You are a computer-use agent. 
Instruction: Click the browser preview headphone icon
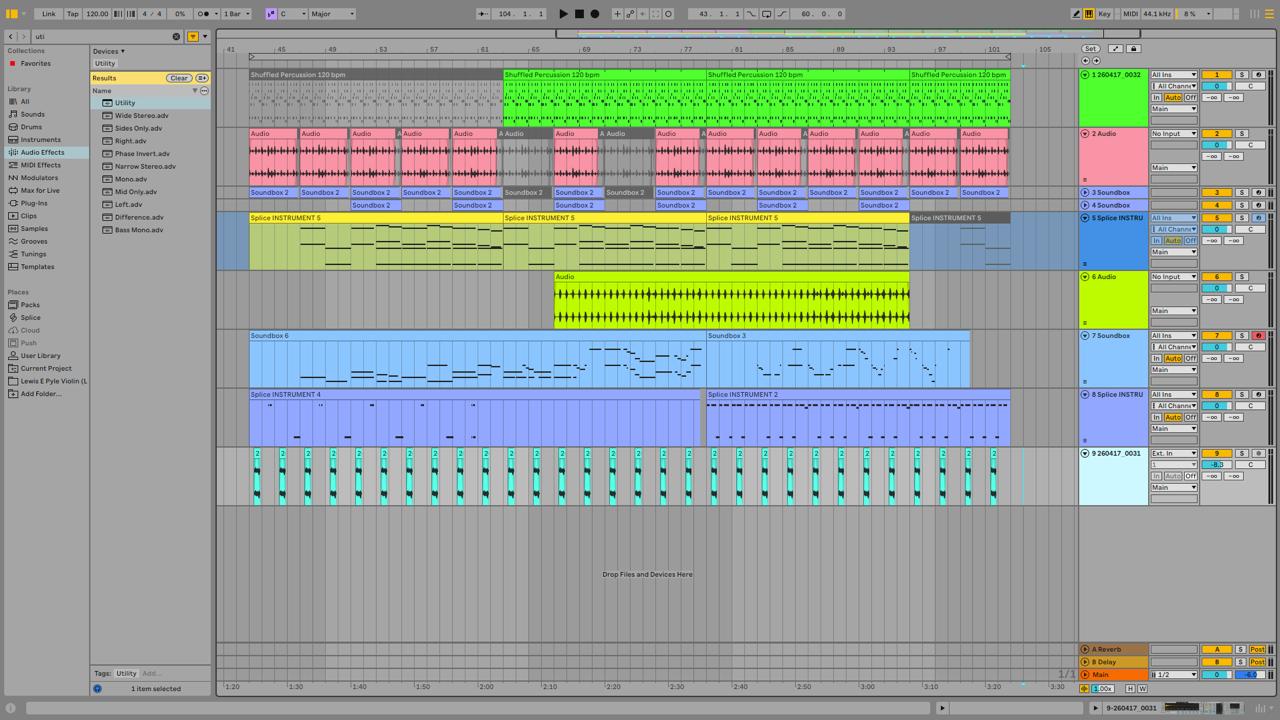point(97,688)
